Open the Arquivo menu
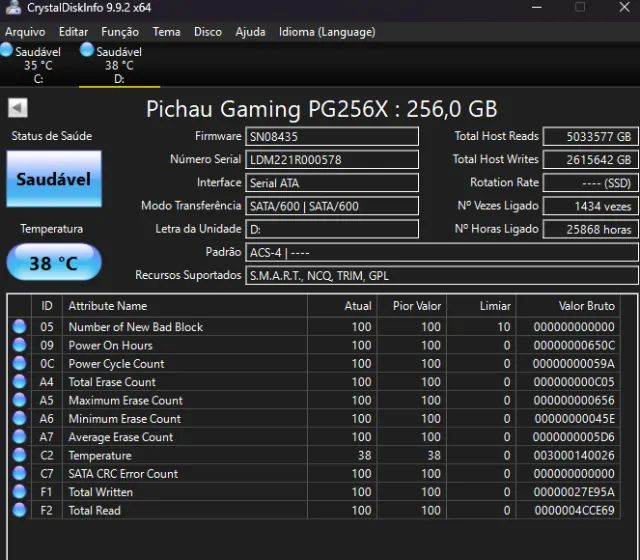Image resolution: width=640 pixels, height=560 pixels. point(25,32)
